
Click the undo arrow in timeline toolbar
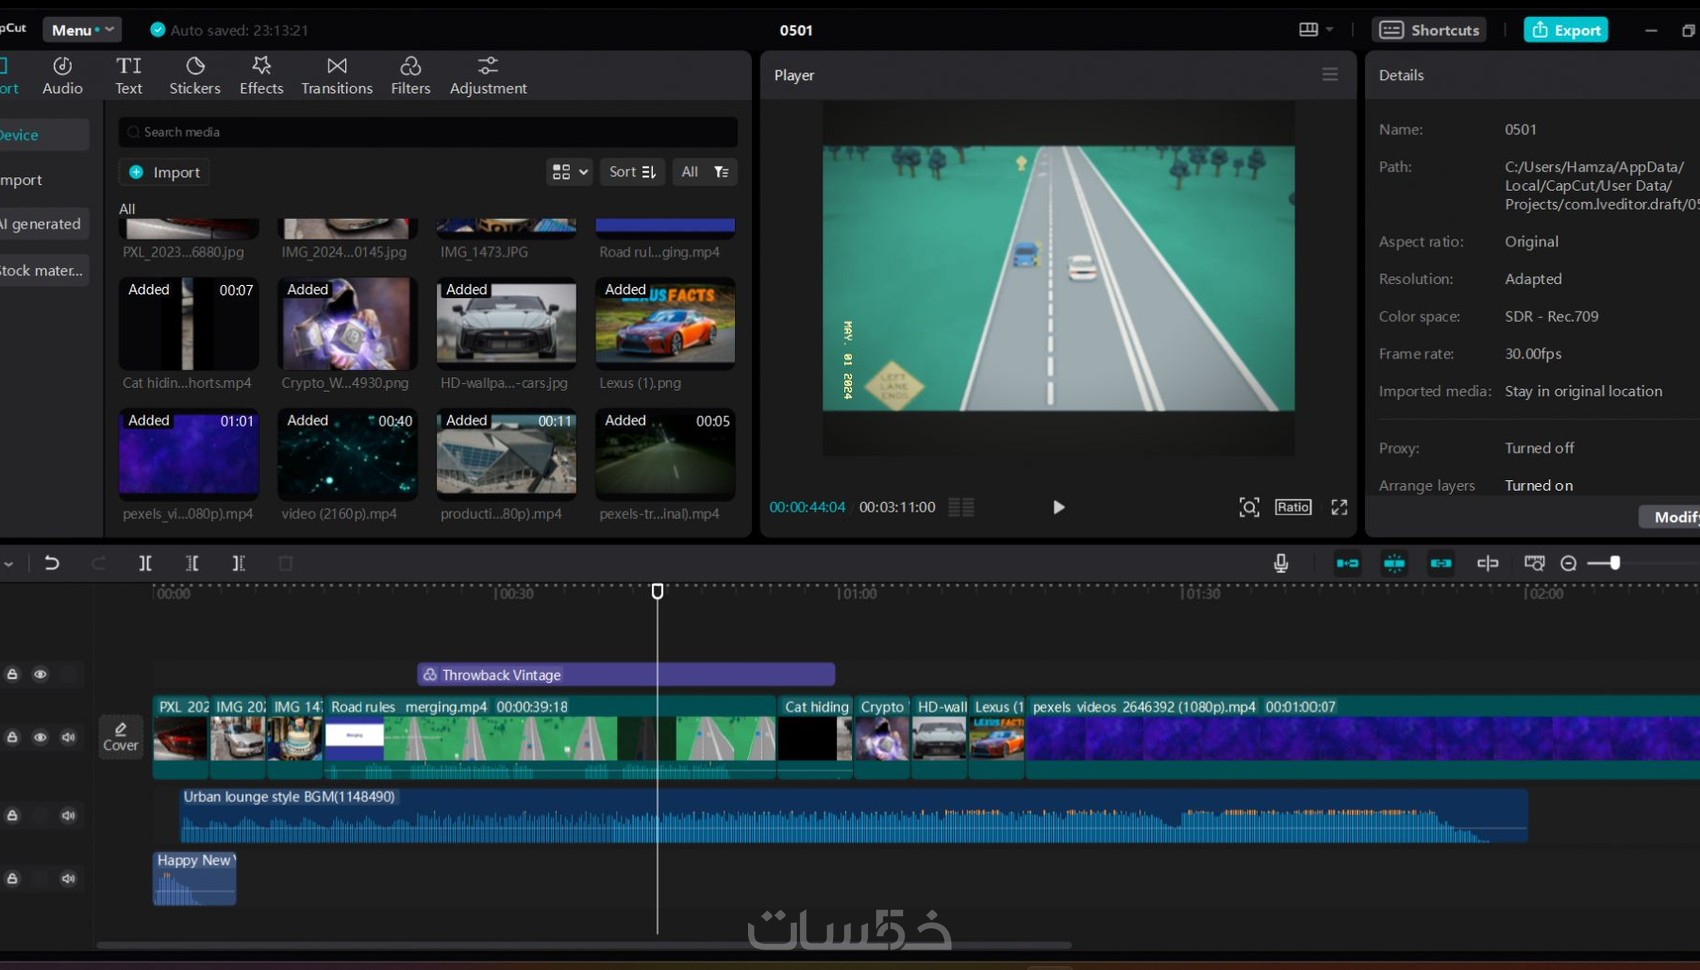[52, 563]
